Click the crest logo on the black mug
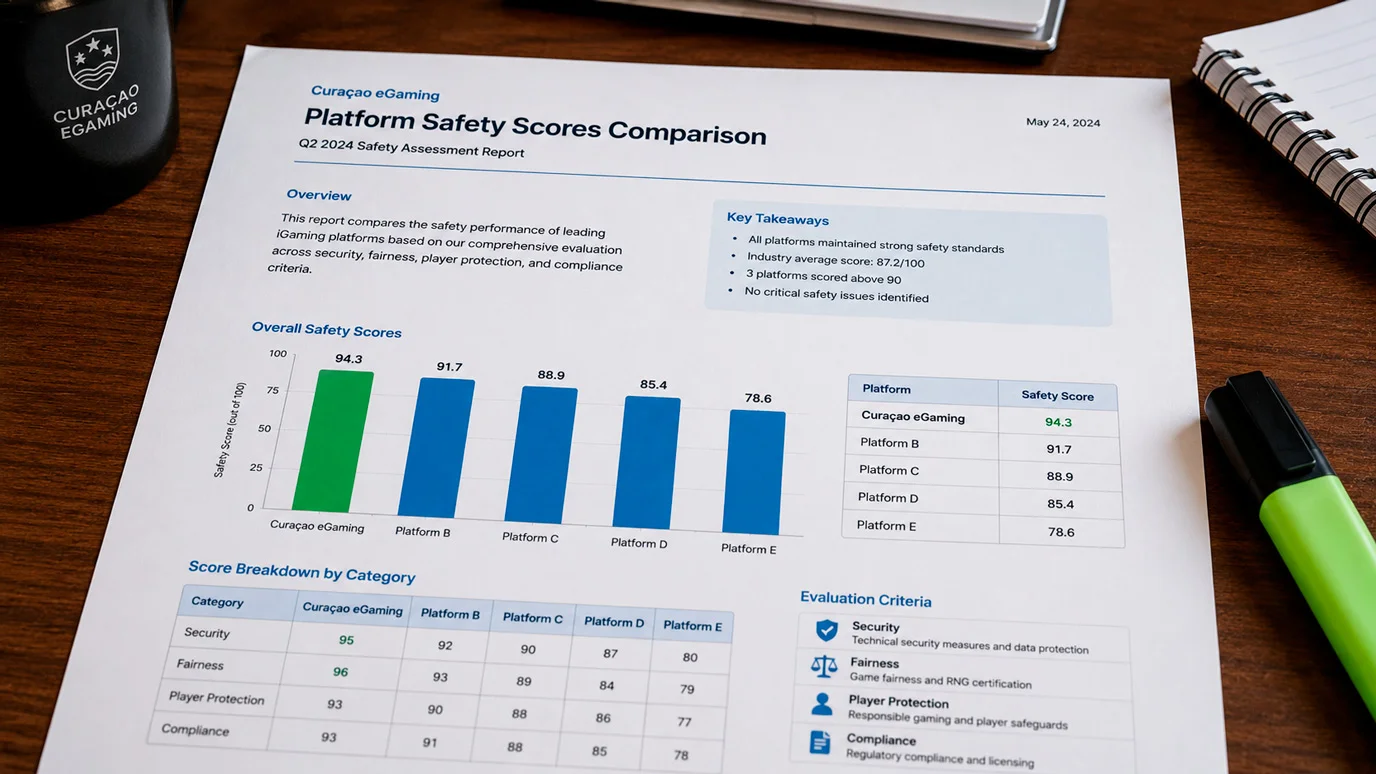The width and height of the screenshot is (1376, 774). click(92, 58)
